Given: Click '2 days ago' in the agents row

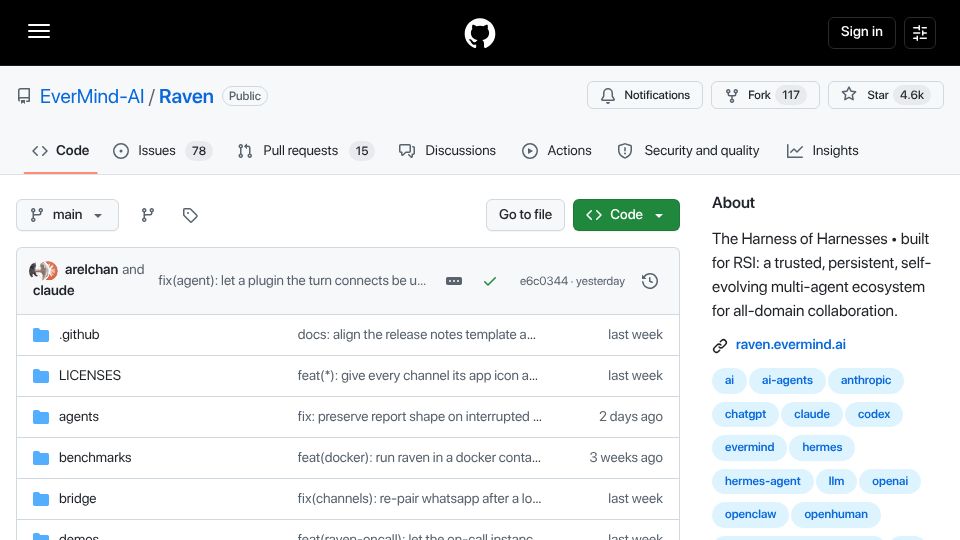Looking at the screenshot, I should 631,417.
